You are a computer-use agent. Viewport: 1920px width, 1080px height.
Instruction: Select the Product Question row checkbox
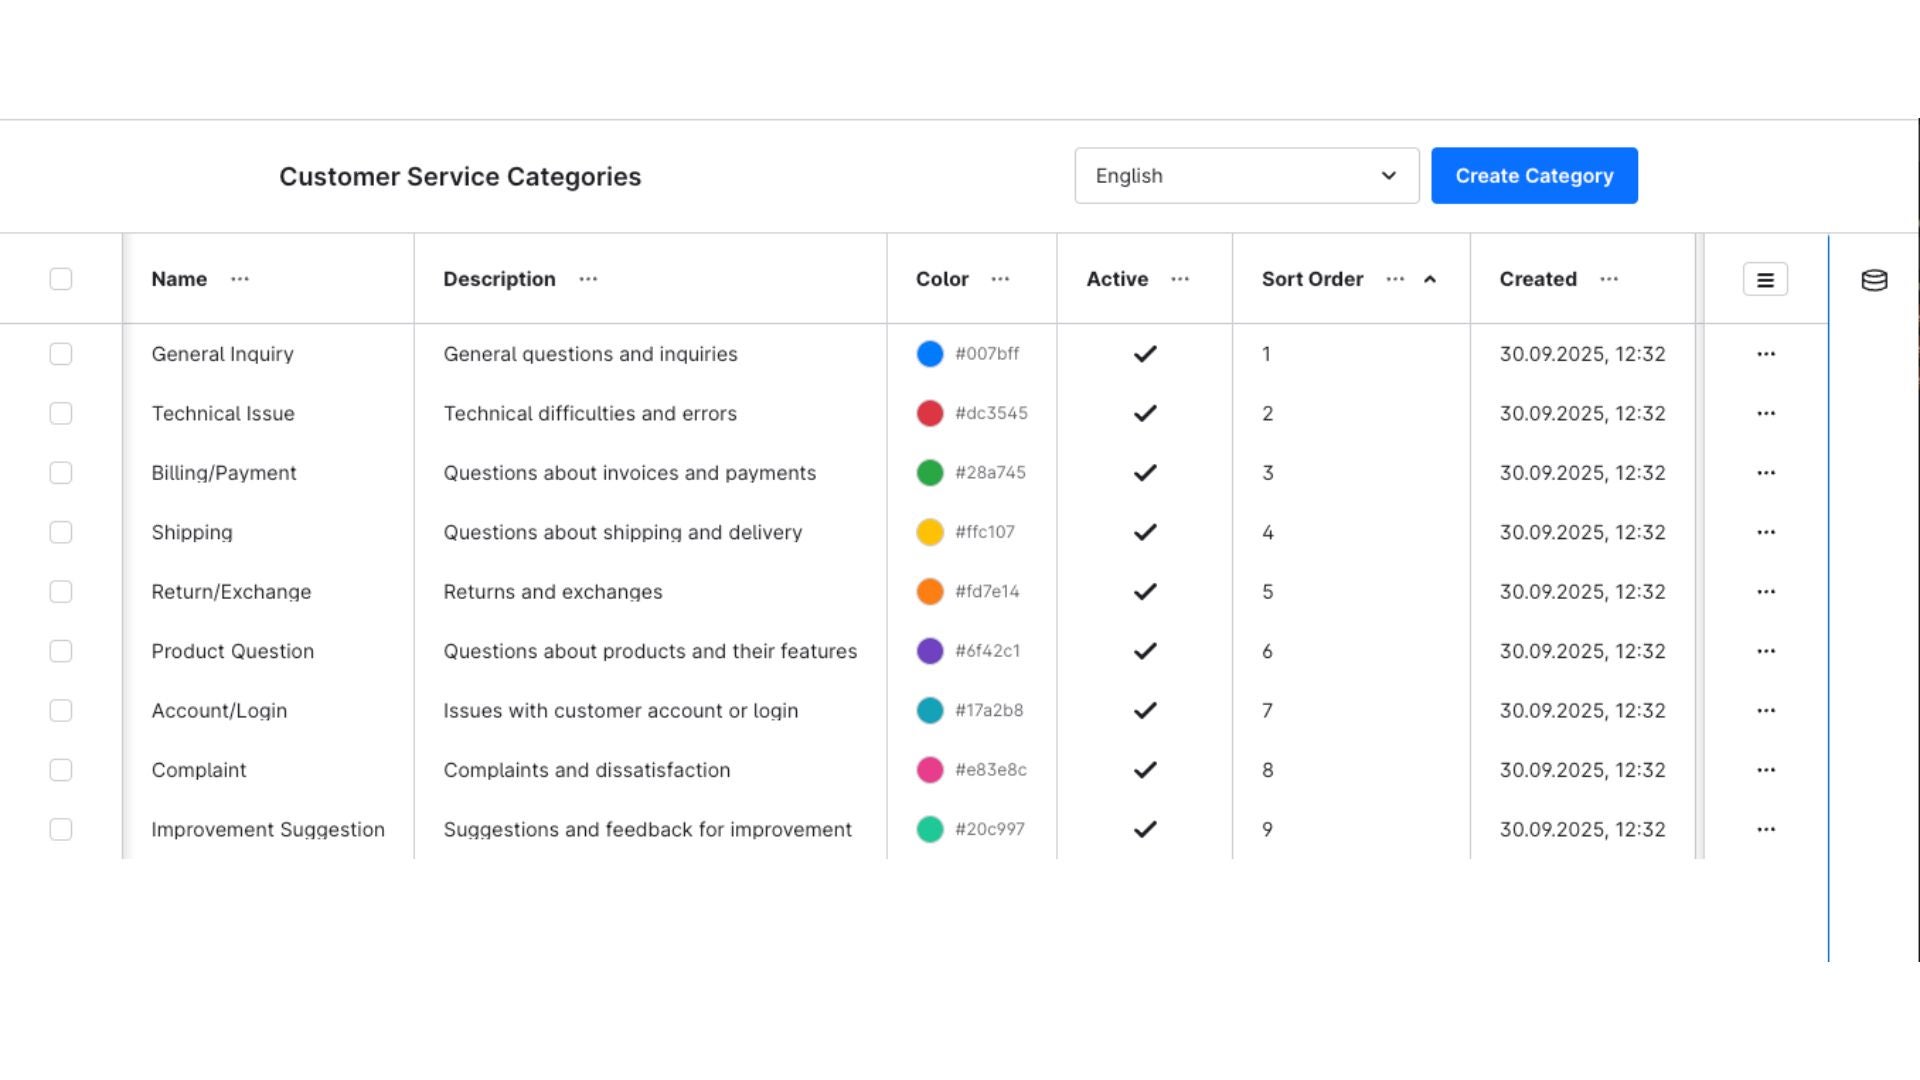[x=61, y=651]
